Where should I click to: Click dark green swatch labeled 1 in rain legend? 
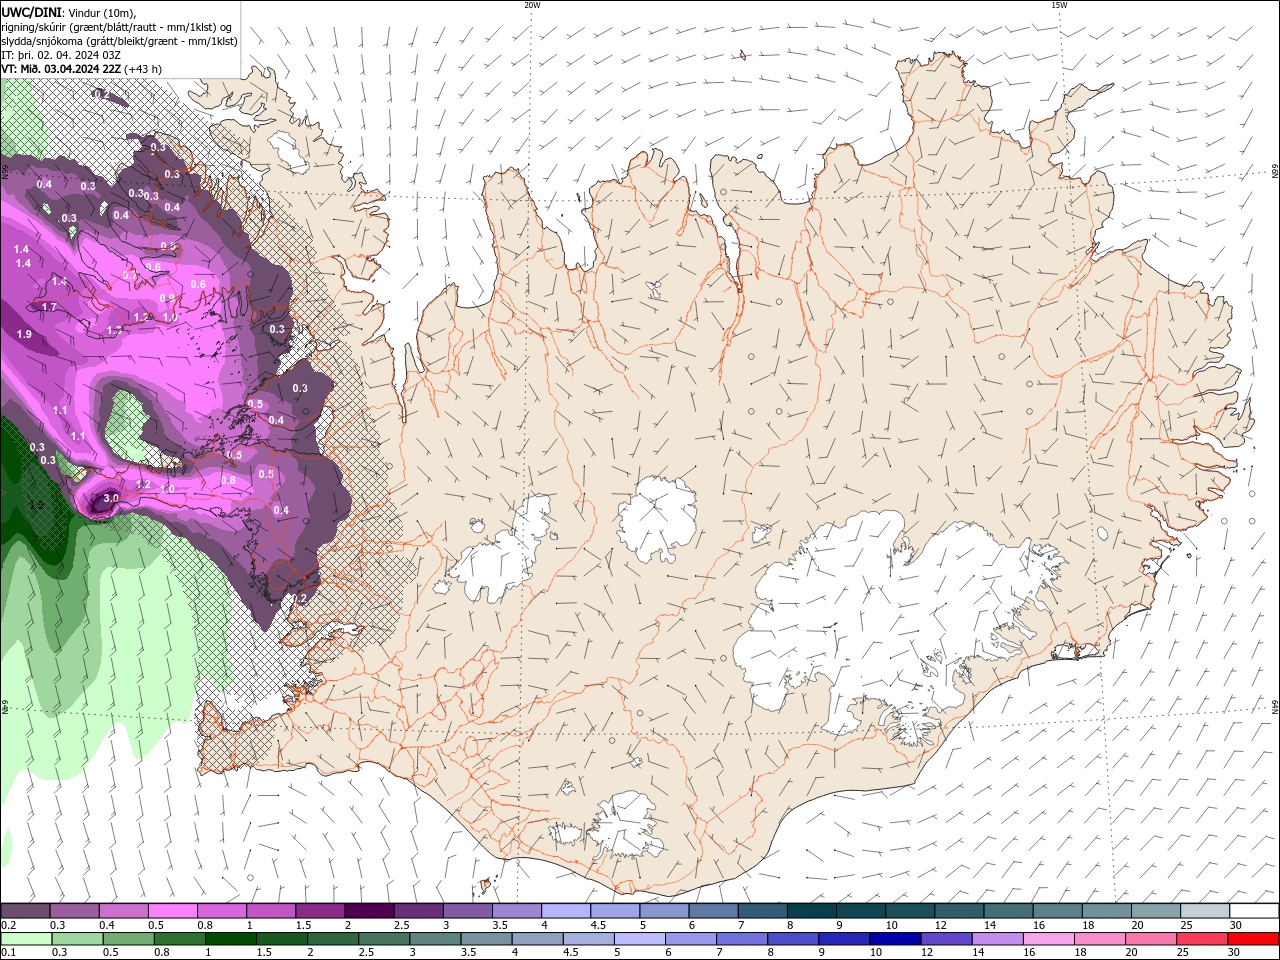230,939
